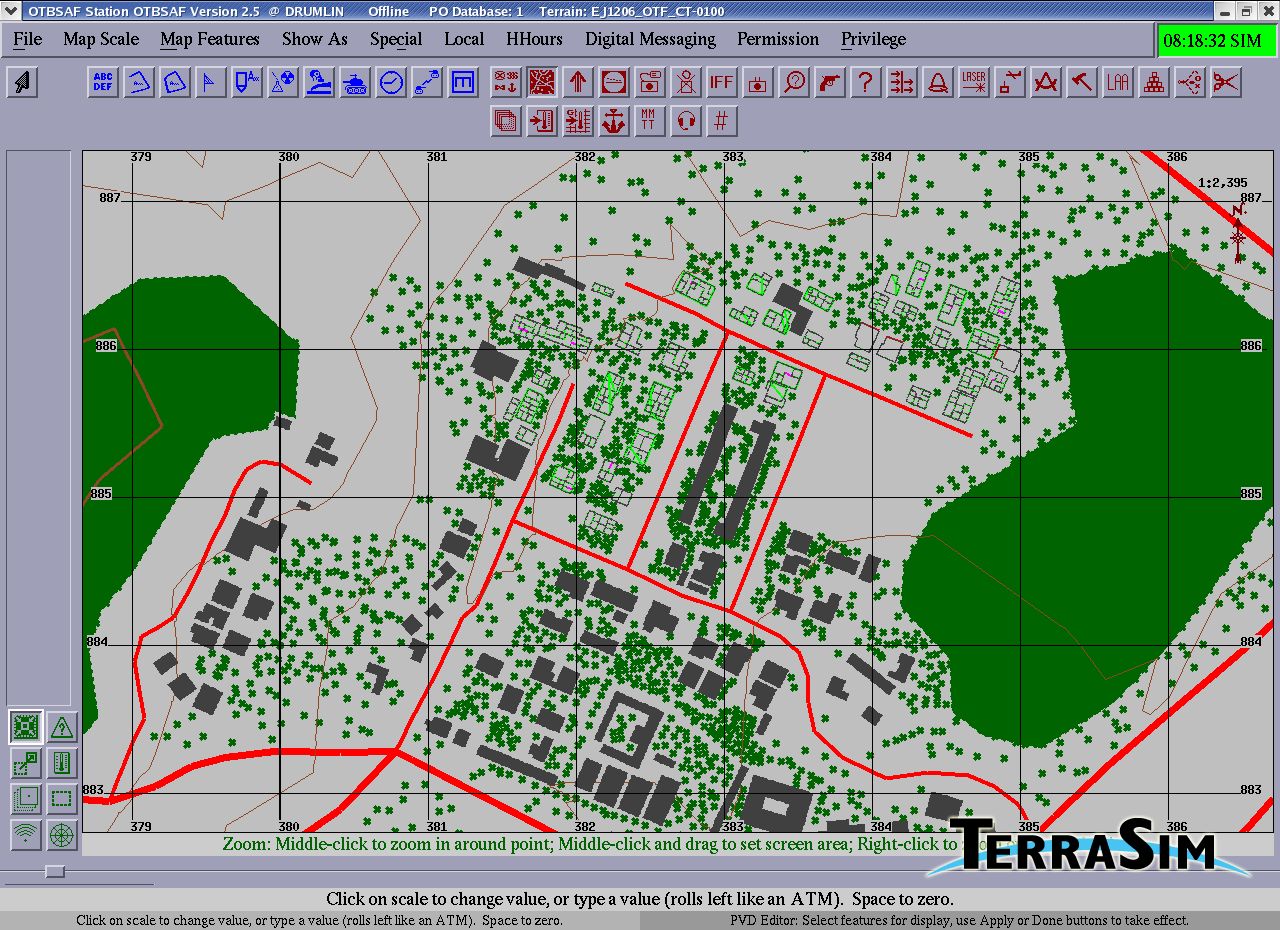Toggle the green stacked-page center button
1280x930 pixels.
26,799
